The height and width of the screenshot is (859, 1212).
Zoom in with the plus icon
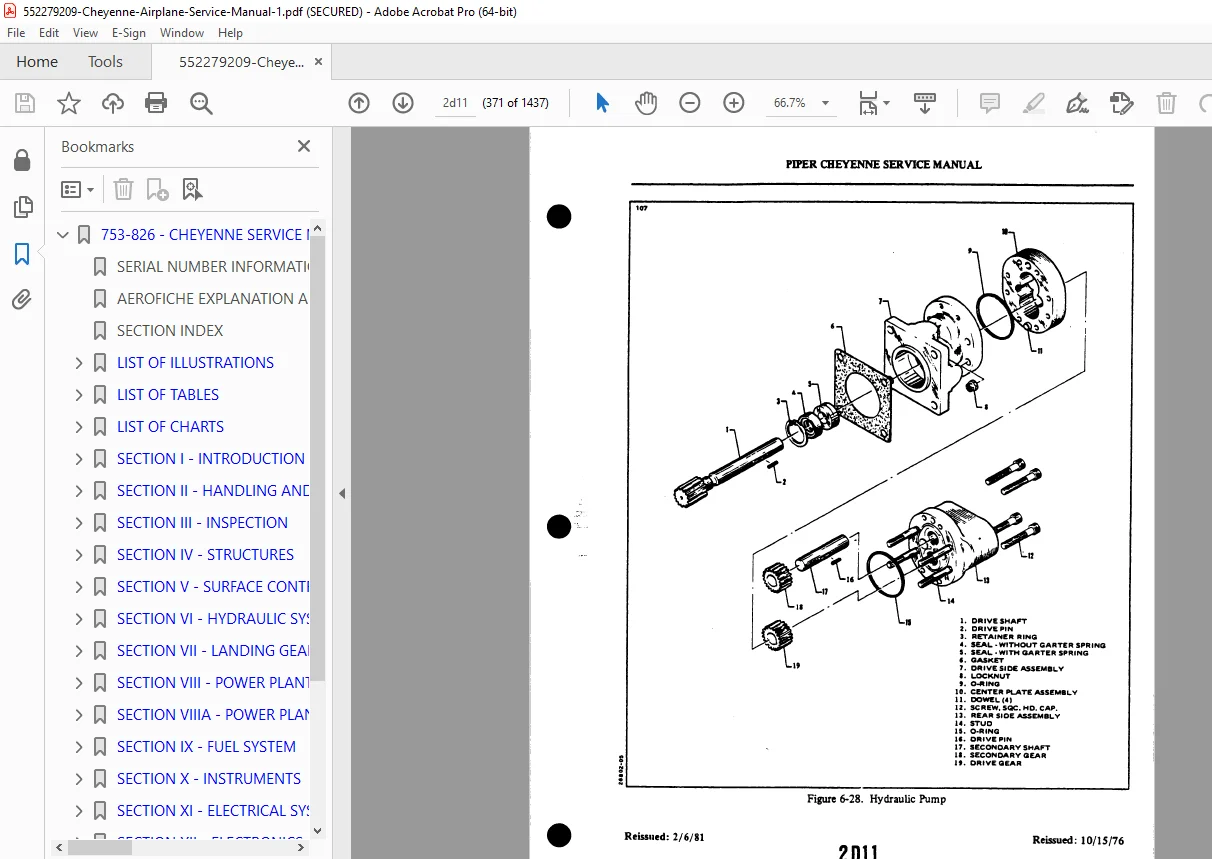(x=734, y=103)
